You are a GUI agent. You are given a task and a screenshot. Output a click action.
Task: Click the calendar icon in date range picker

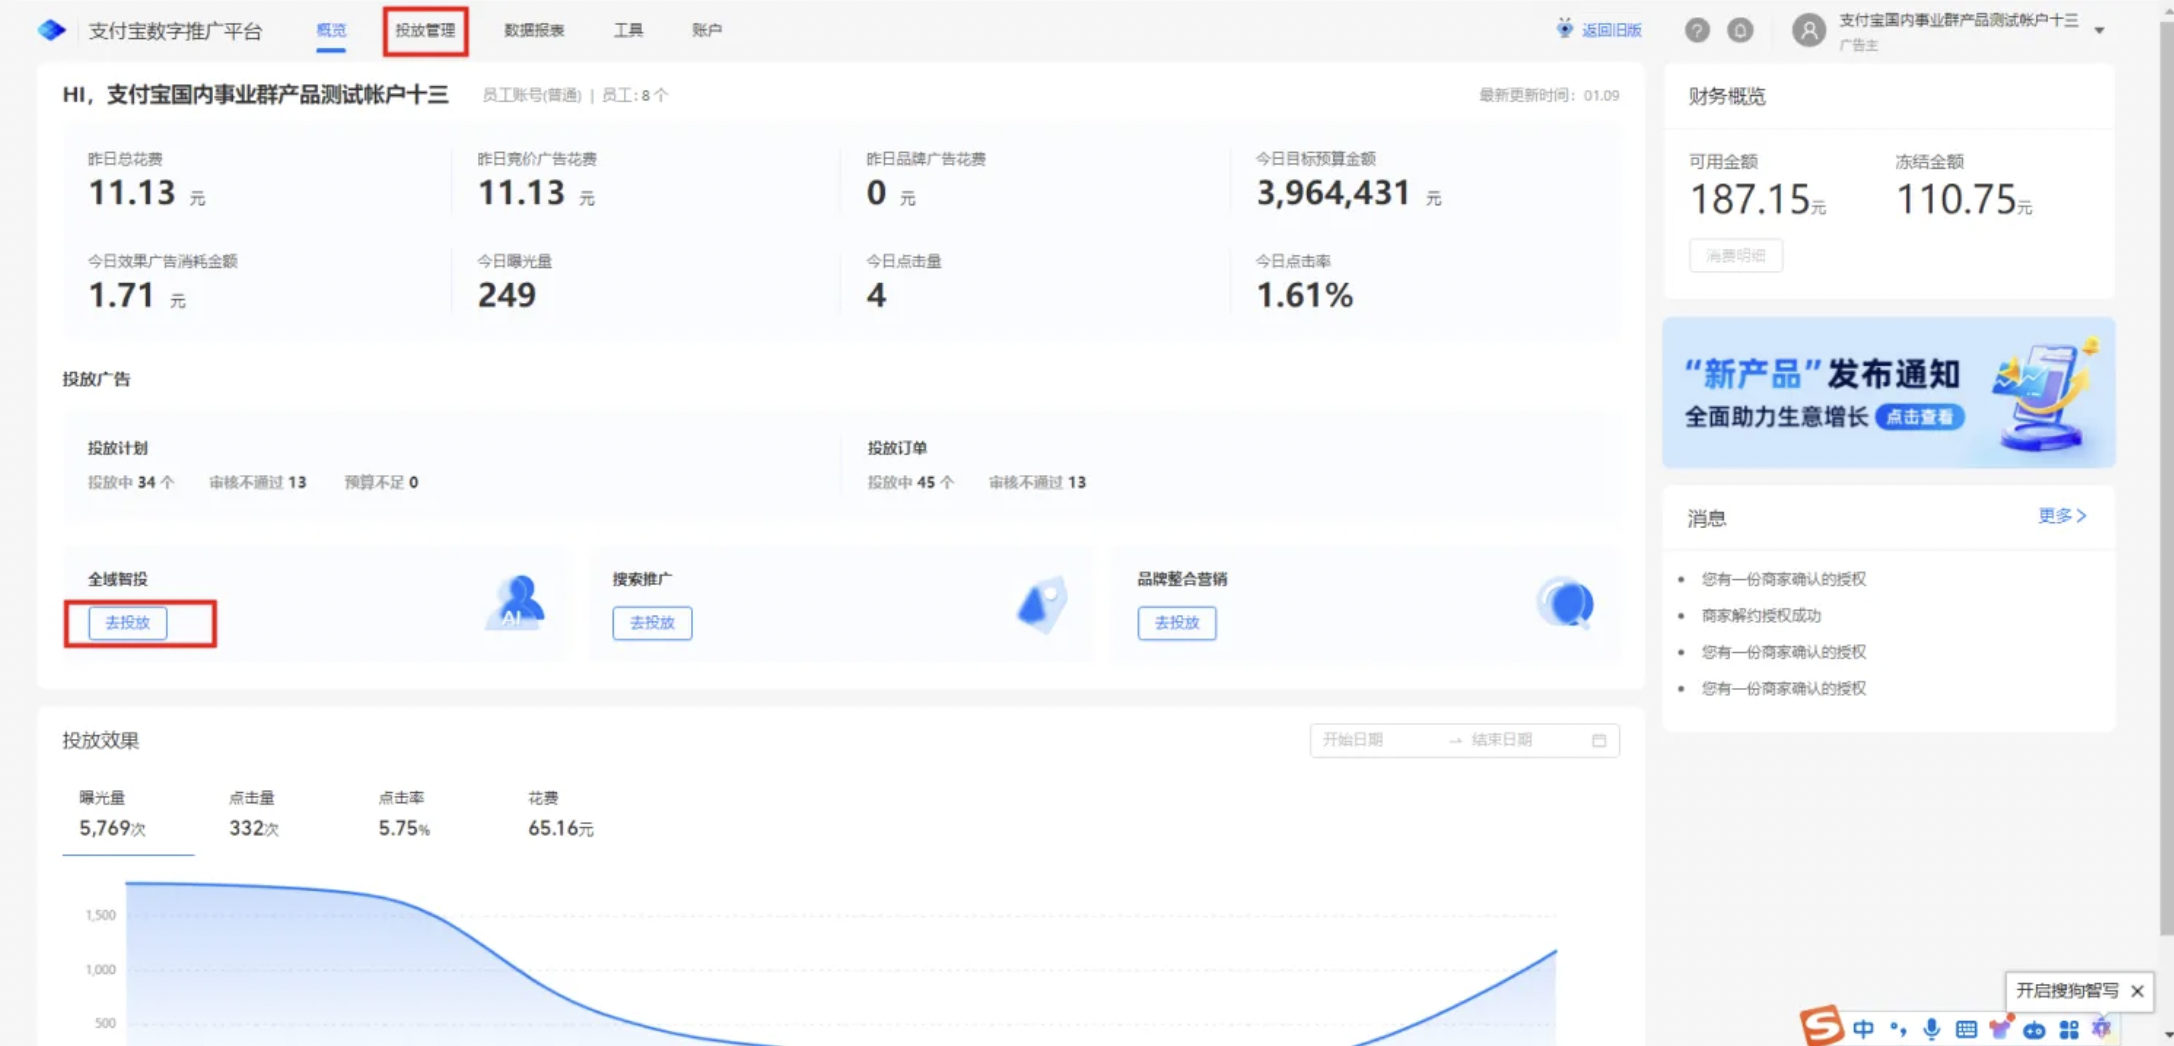[1599, 740]
